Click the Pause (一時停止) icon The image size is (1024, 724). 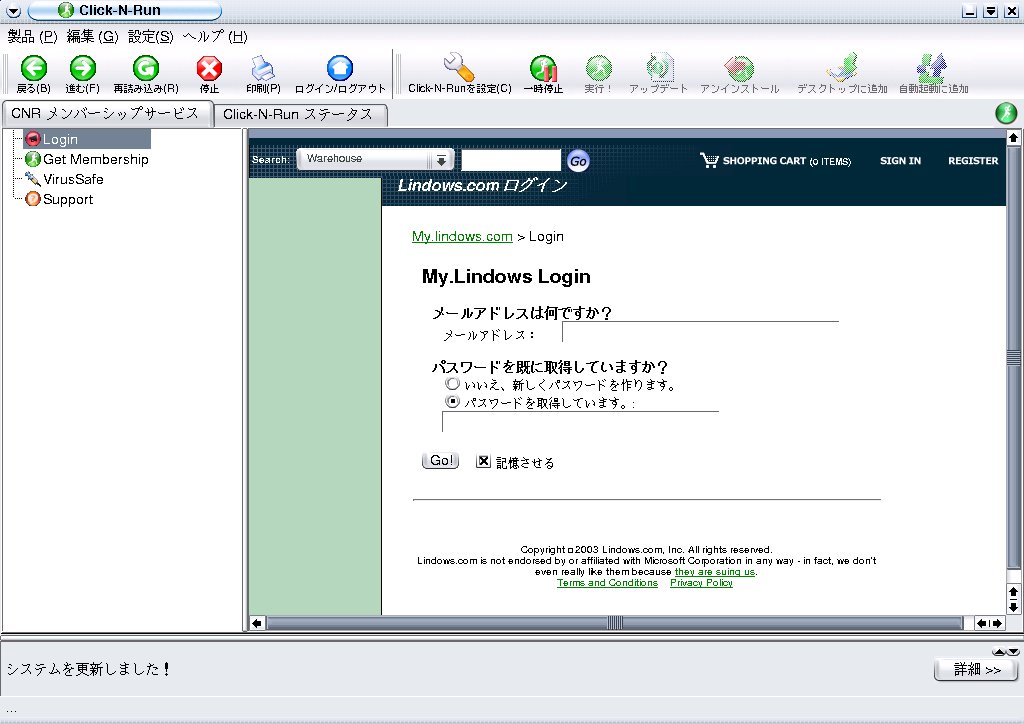[x=543, y=68]
